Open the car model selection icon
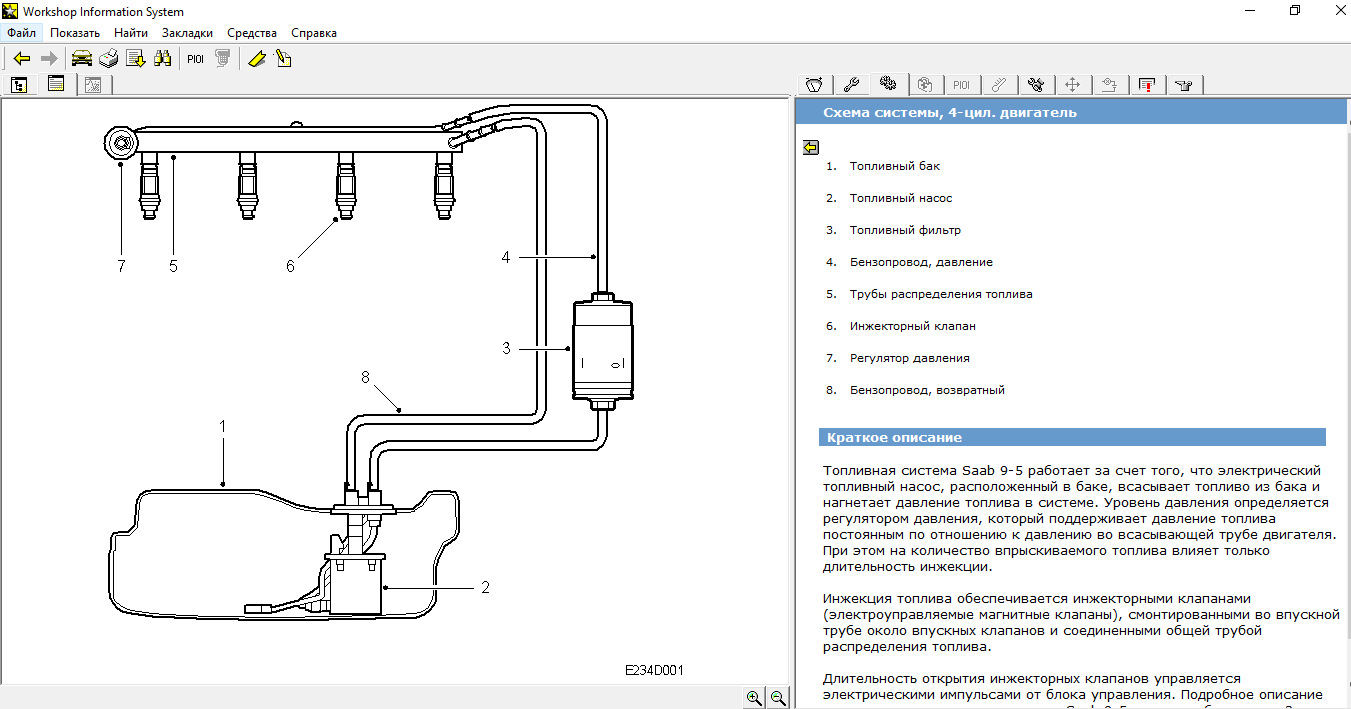The width and height of the screenshot is (1351, 709). [82, 59]
